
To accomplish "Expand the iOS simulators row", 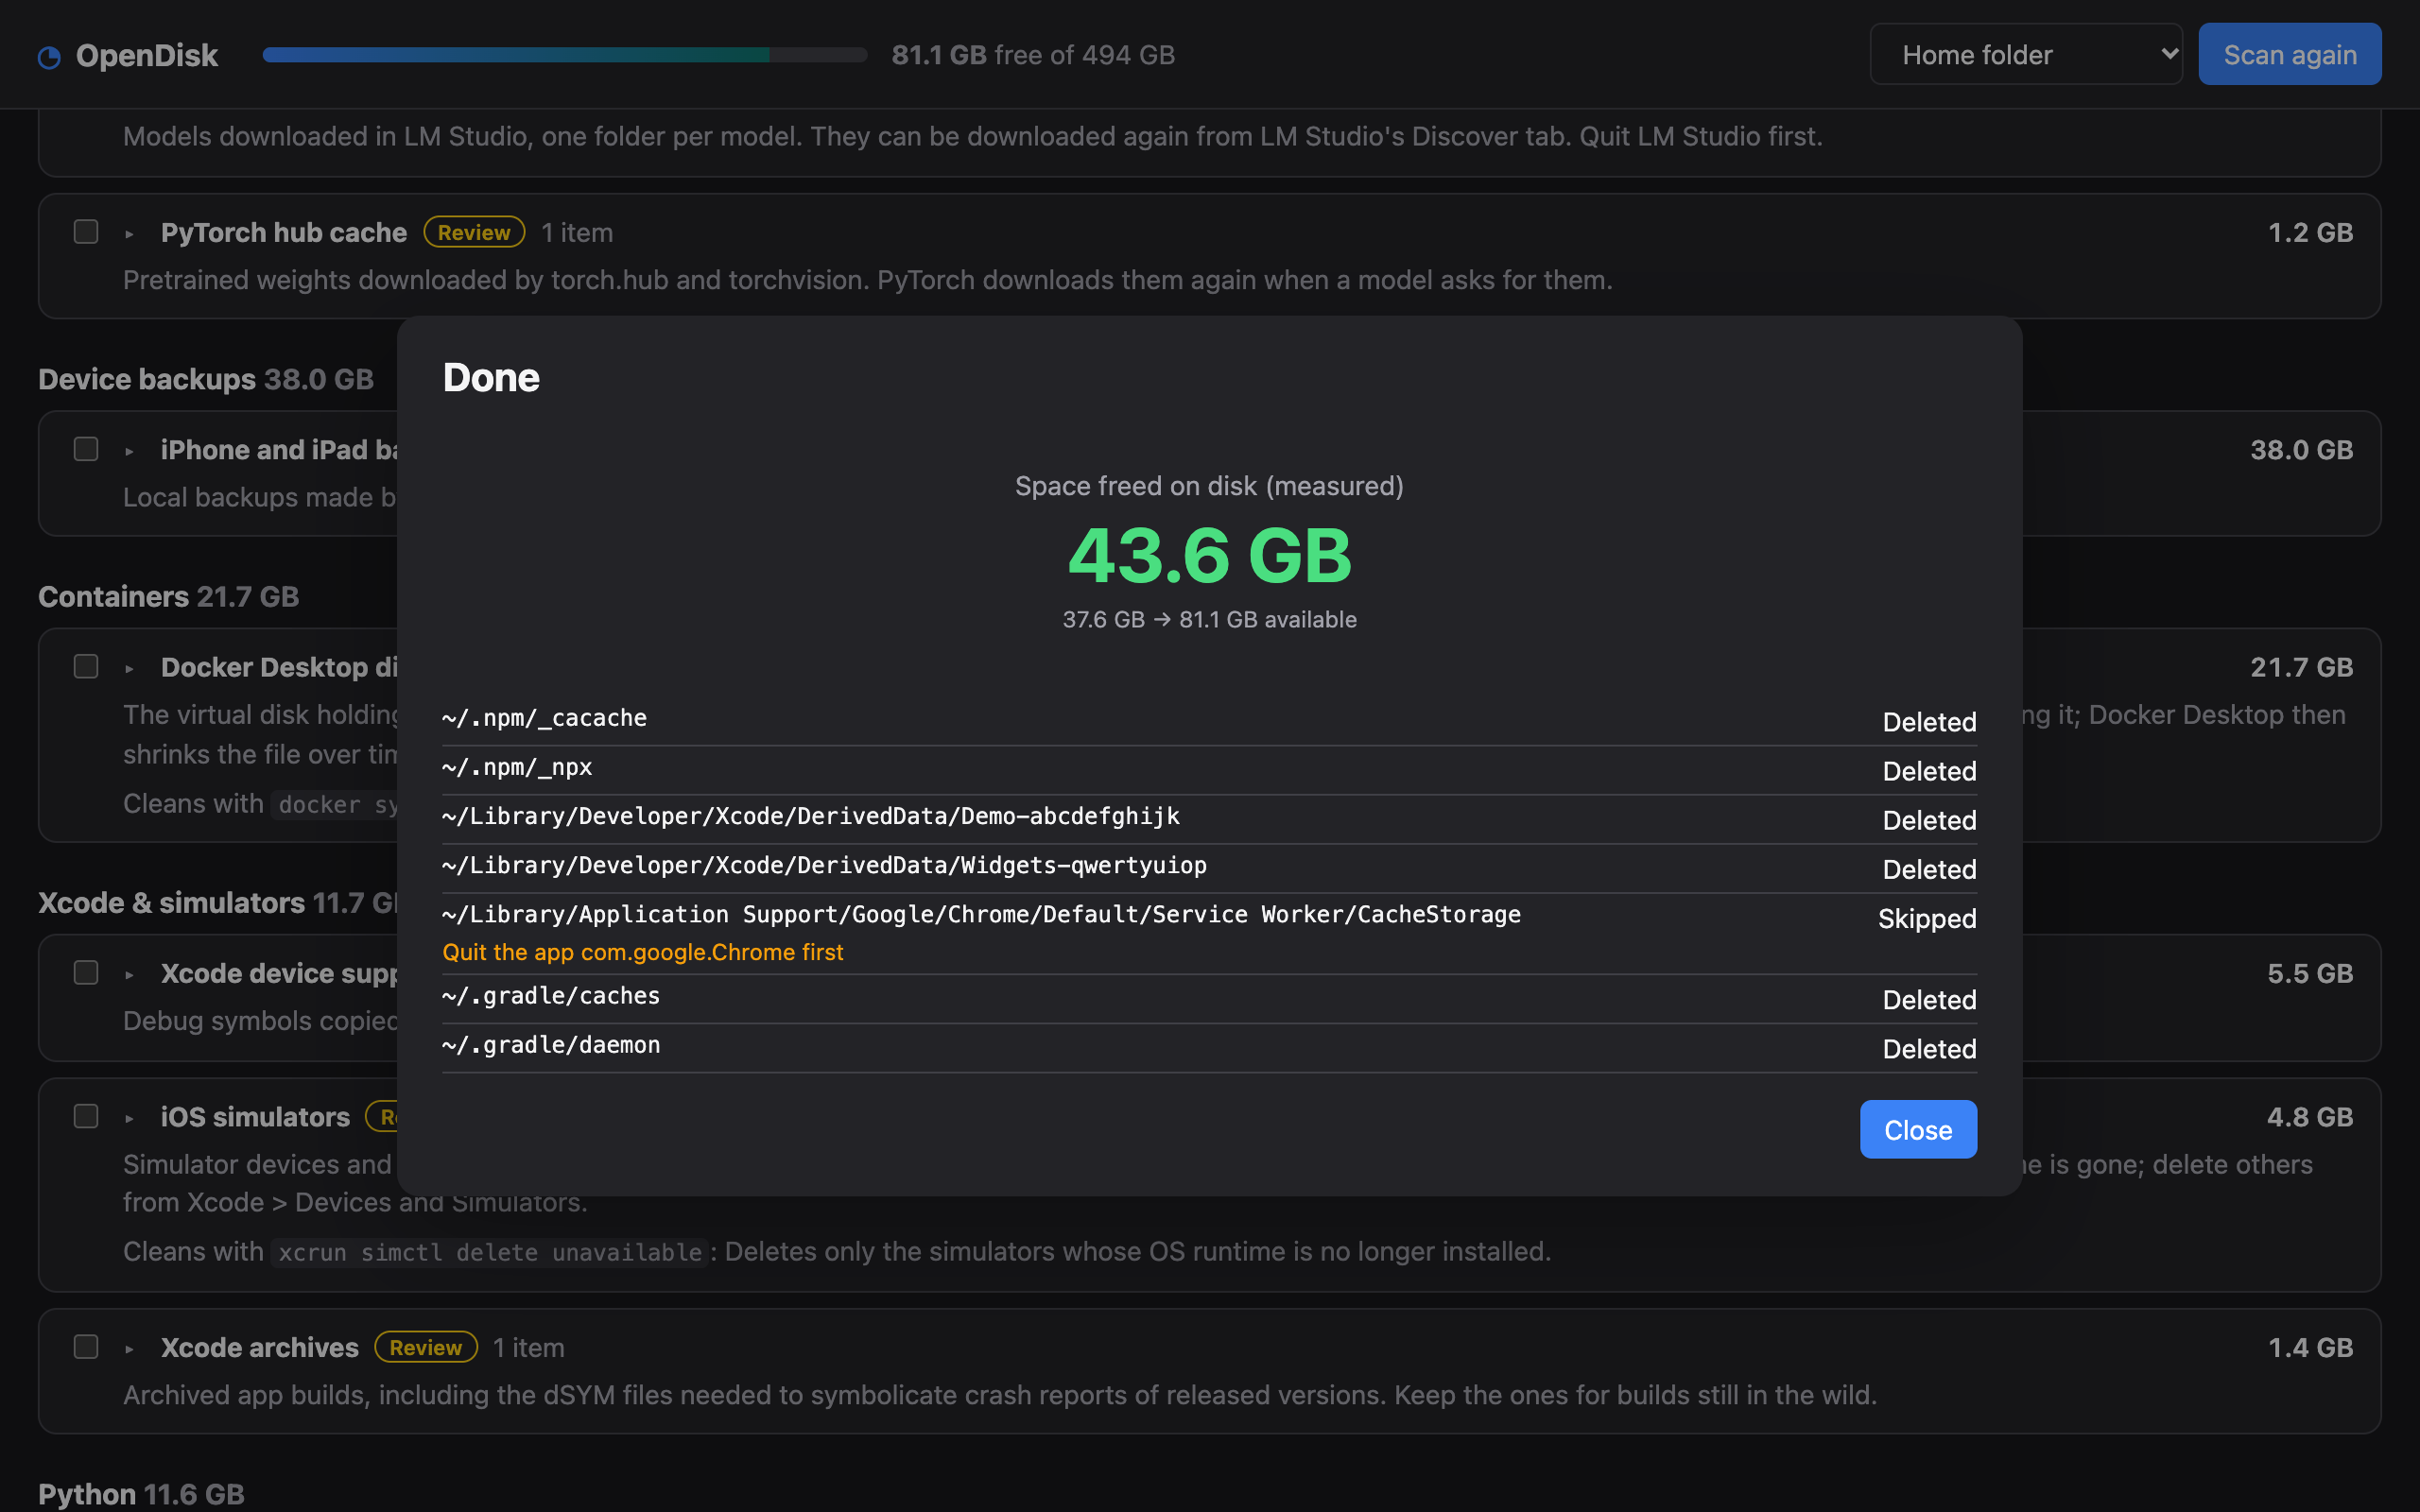I will tap(129, 1118).
